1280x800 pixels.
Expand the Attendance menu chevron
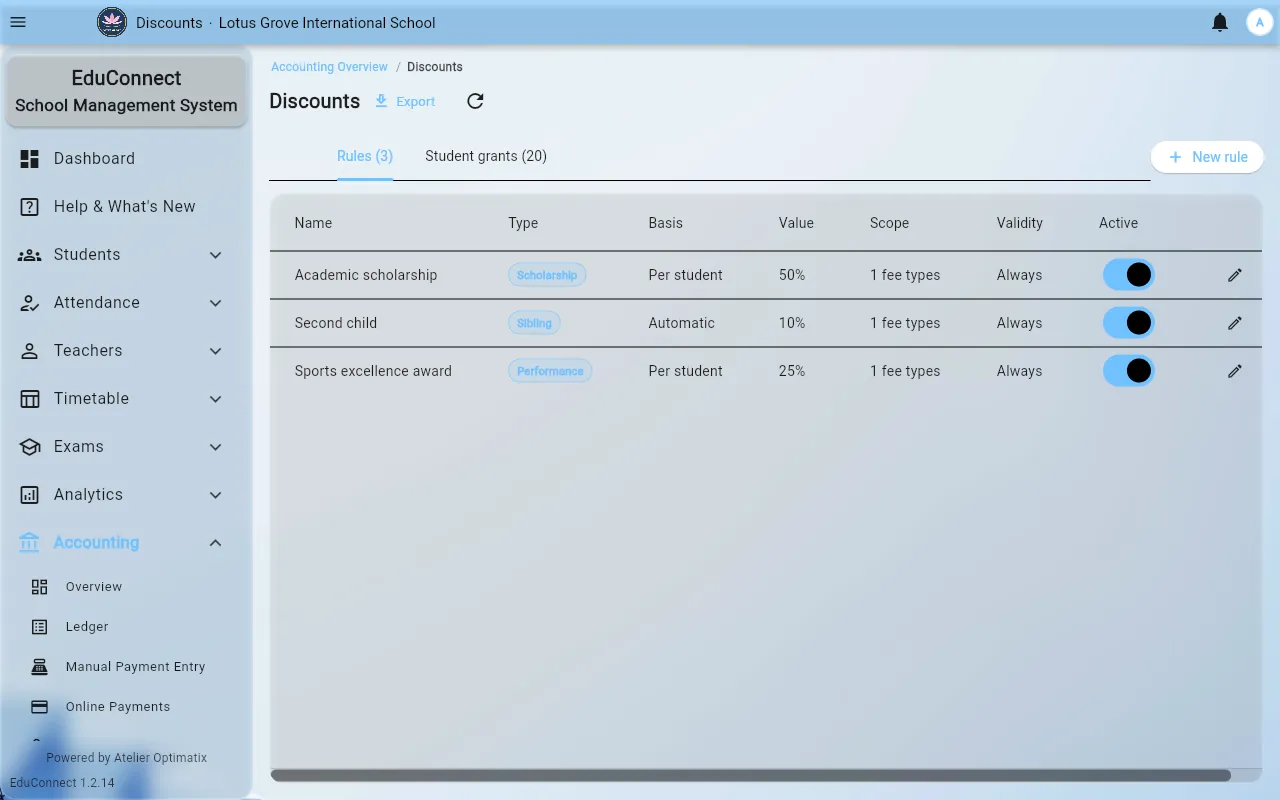coord(215,303)
